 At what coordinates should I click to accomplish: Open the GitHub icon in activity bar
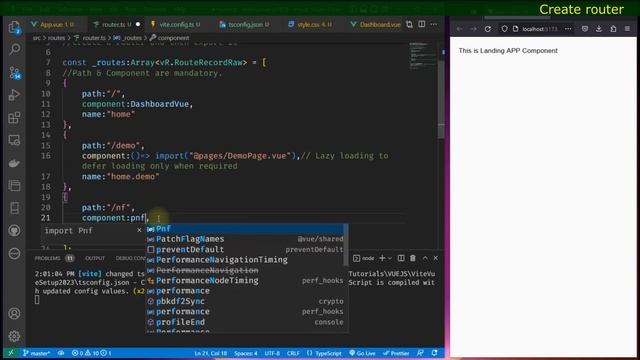14,231
